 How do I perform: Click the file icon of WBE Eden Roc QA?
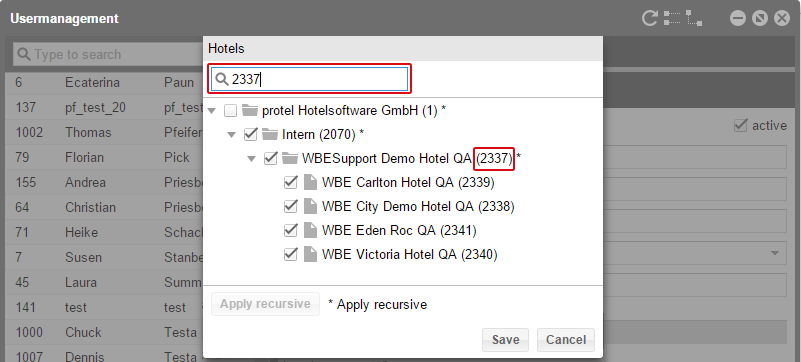tap(310, 231)
